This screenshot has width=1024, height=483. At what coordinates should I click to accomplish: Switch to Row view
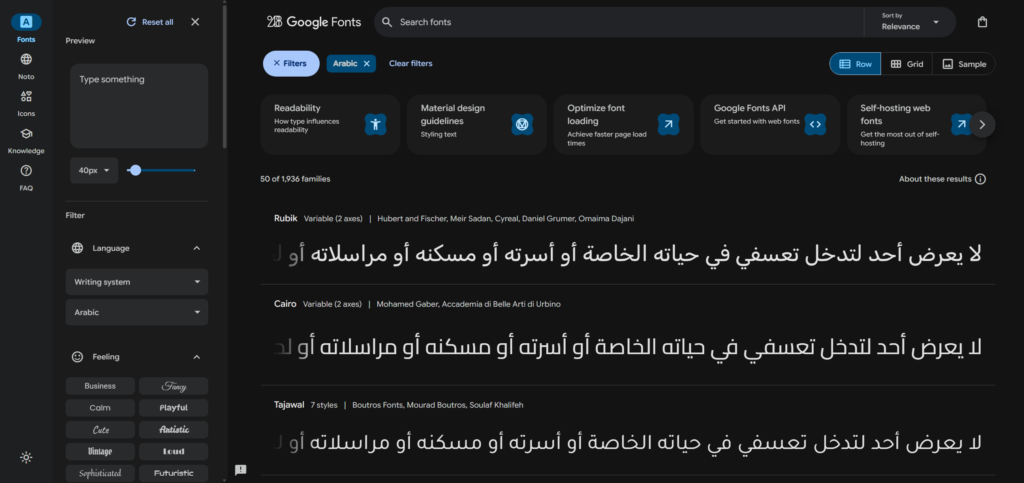tap(856, 64)
